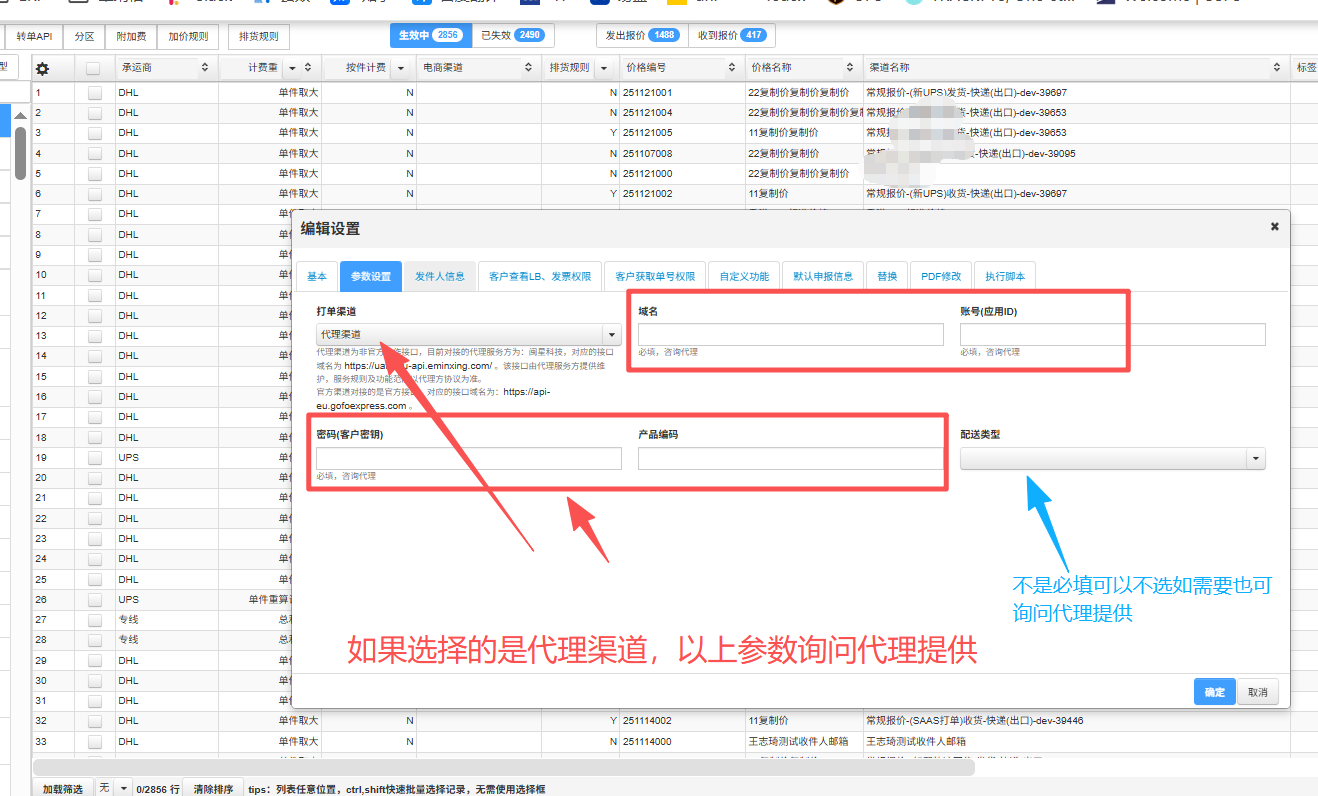
Task: Select cell 王志琦测试收件人邮箱 in 价格名称 column
Action: (804, 742)
